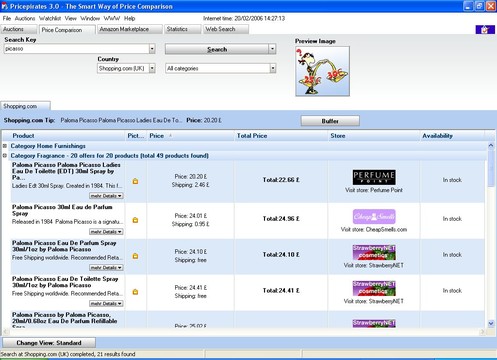This screenshot has width=497, height=360.
Task: Select the Price Comparison tab
Action: [x=67, y=30]
